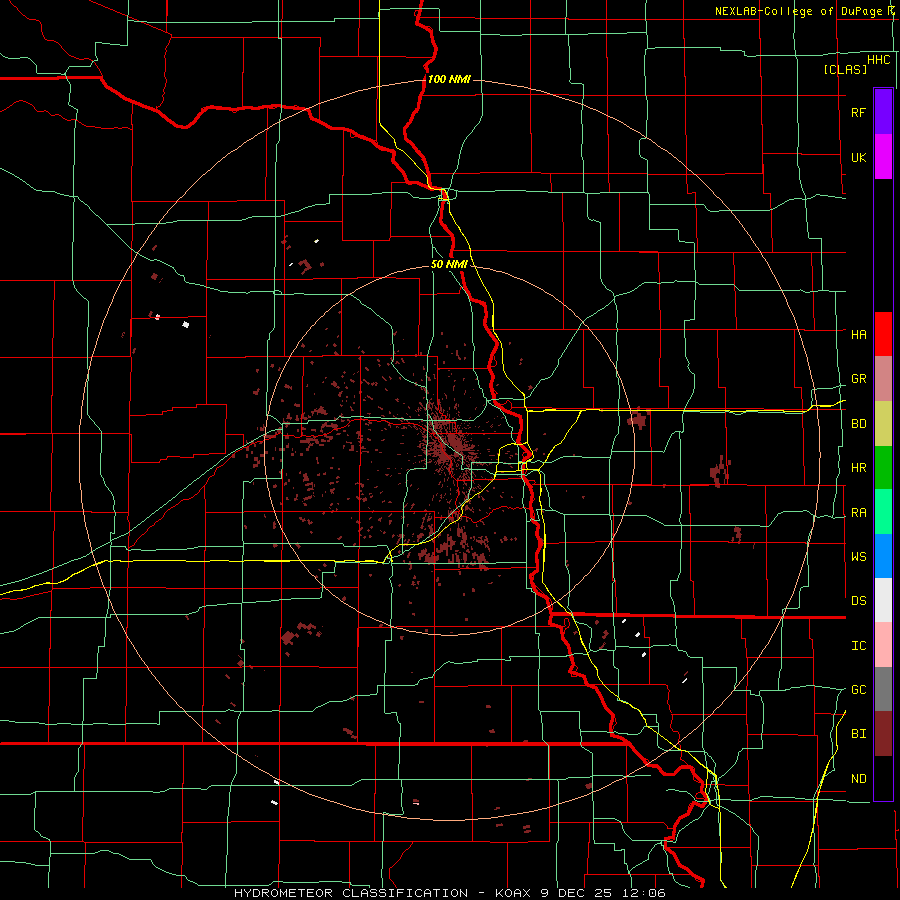Image resolution: width=900 pixels, height=900 pixels.
Task: Click the purple RF legend color swatch
Action: pos(883,112)
